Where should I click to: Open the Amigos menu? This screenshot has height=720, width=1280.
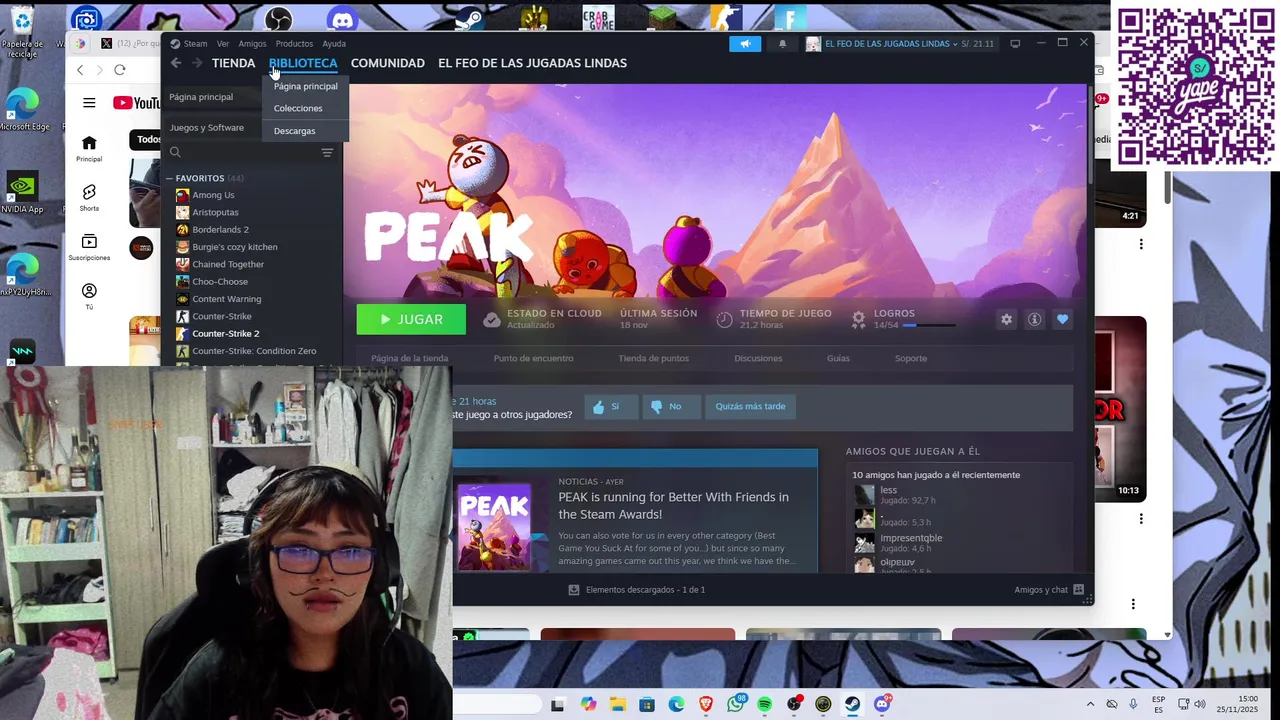coord(252,44)
